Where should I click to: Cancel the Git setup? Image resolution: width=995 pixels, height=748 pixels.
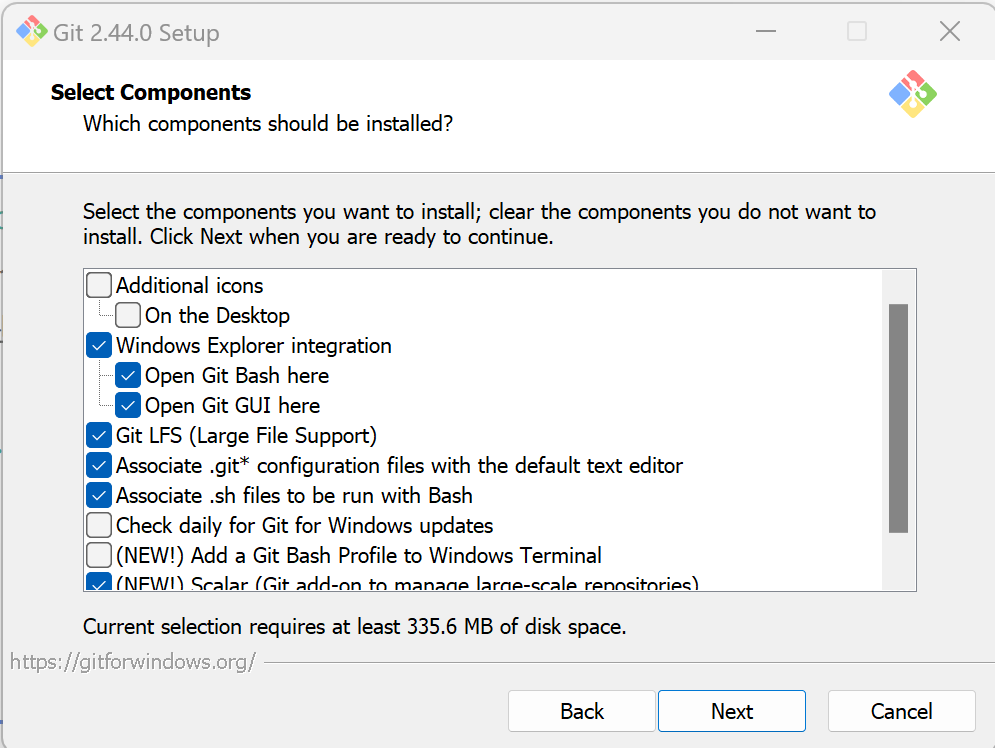tap(901, 711)
